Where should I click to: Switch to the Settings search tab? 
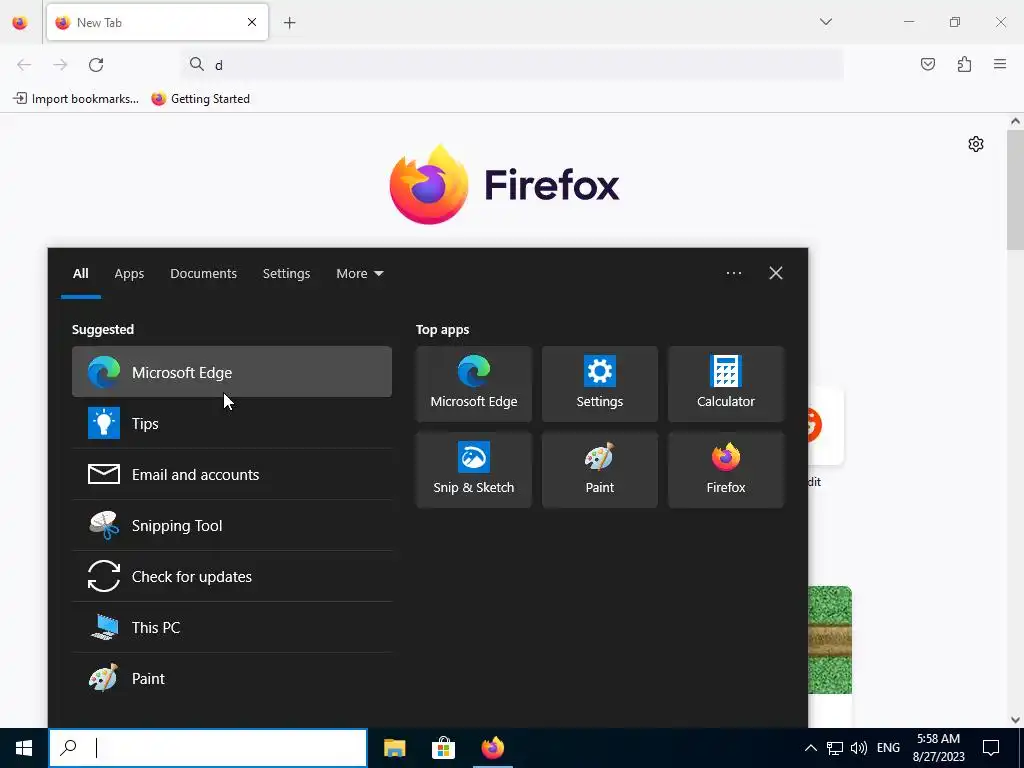click(286, 274)
